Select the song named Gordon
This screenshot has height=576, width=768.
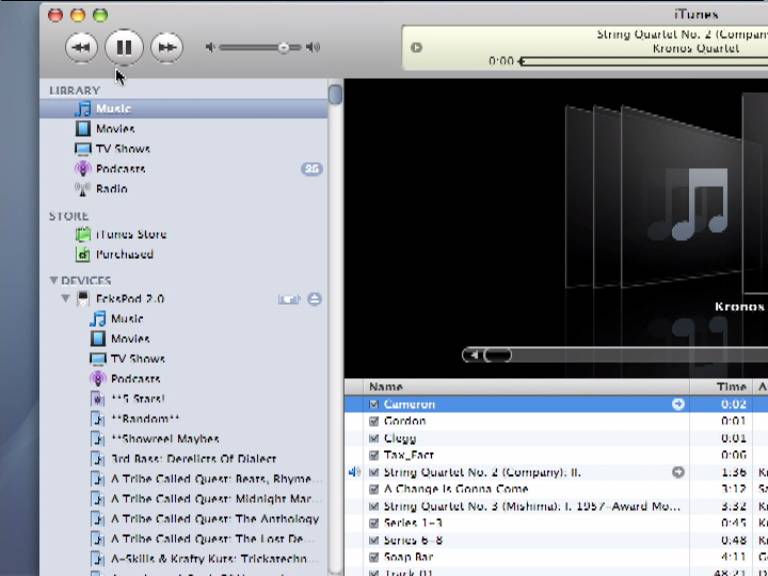405,421
